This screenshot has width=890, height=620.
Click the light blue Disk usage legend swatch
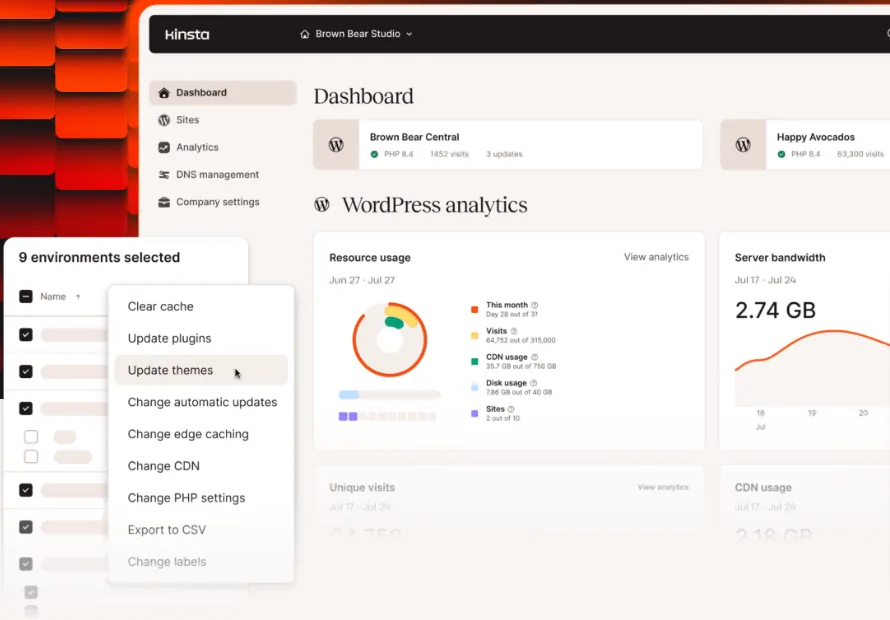pyautogui.click(x=475, y=387)
